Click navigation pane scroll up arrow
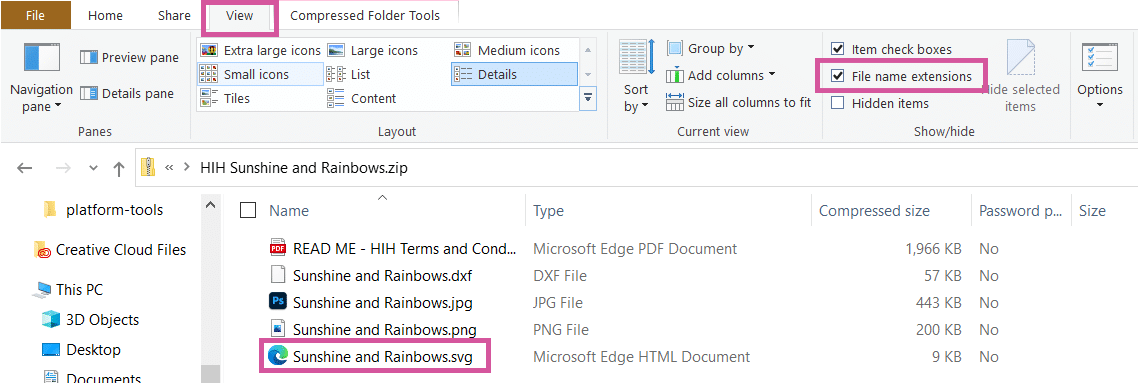 (210, 206)
